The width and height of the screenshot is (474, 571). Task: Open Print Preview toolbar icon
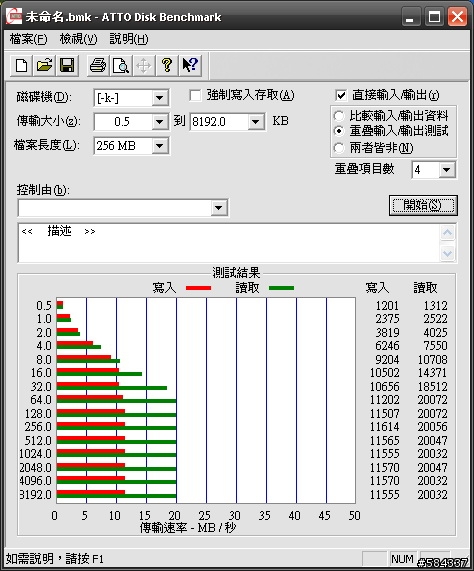tap(121, 66)
